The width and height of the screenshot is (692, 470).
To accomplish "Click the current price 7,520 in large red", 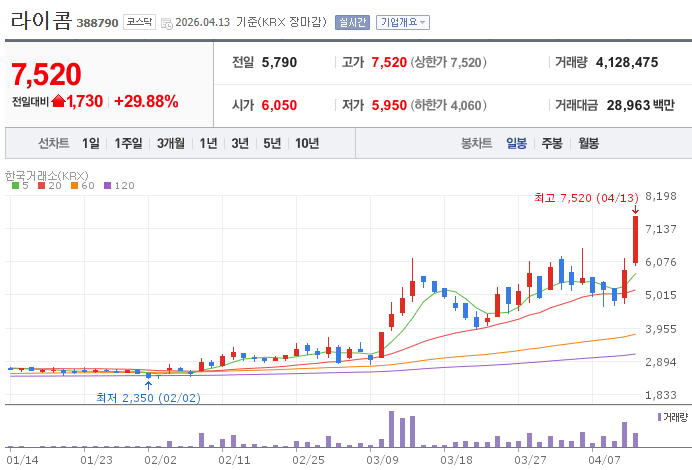I will (x=46, y=74).
